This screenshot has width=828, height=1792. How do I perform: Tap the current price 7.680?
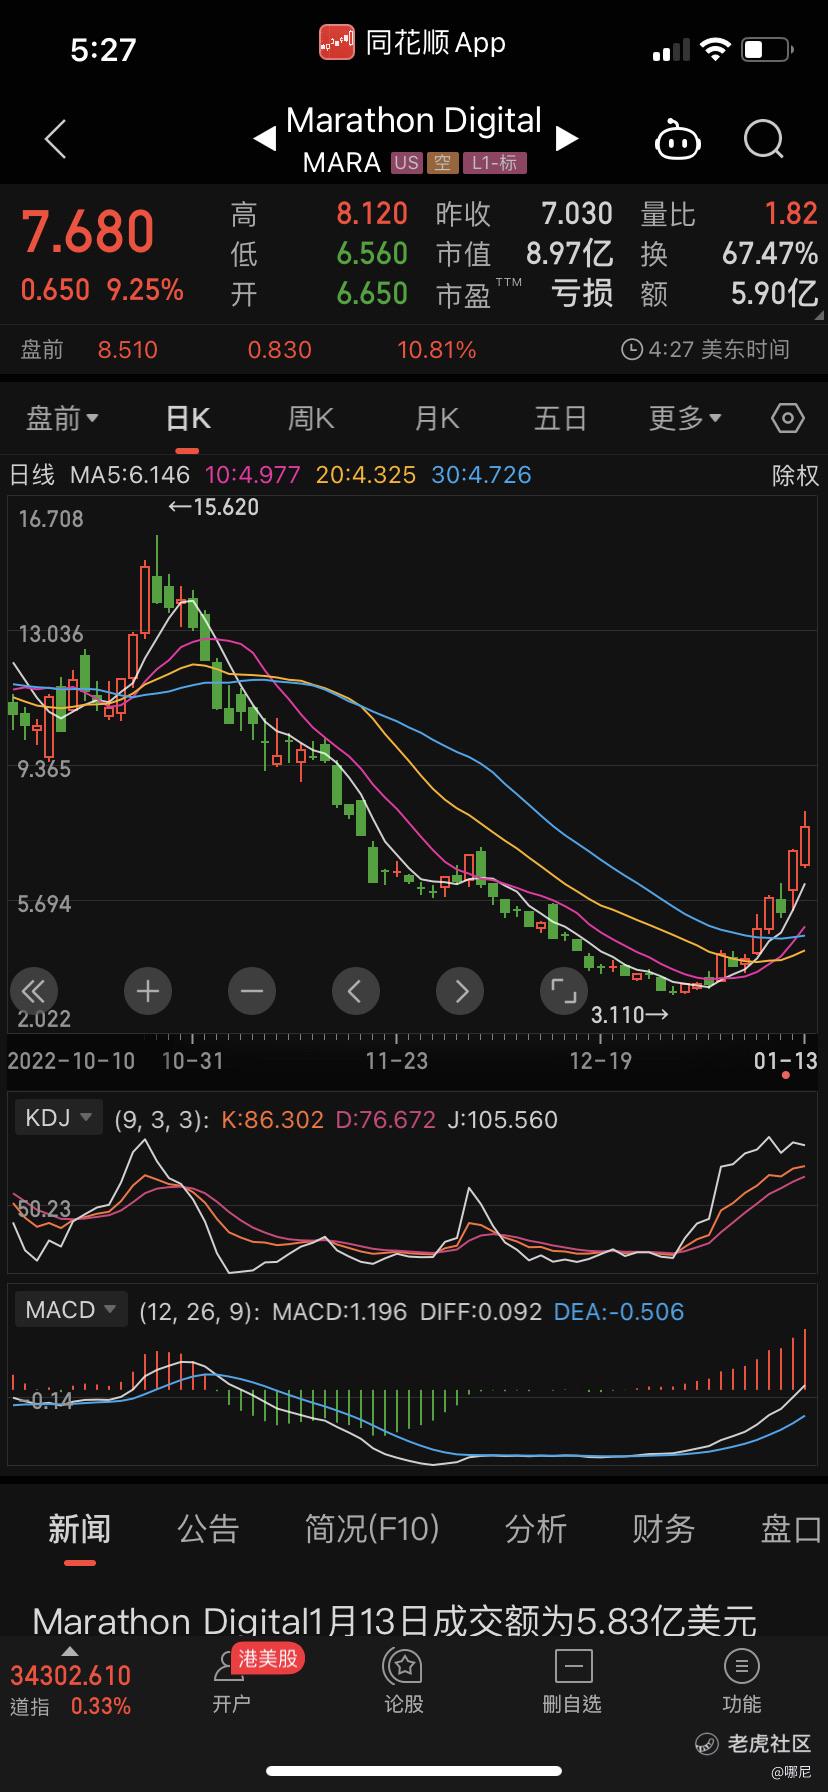coord(88,233)
